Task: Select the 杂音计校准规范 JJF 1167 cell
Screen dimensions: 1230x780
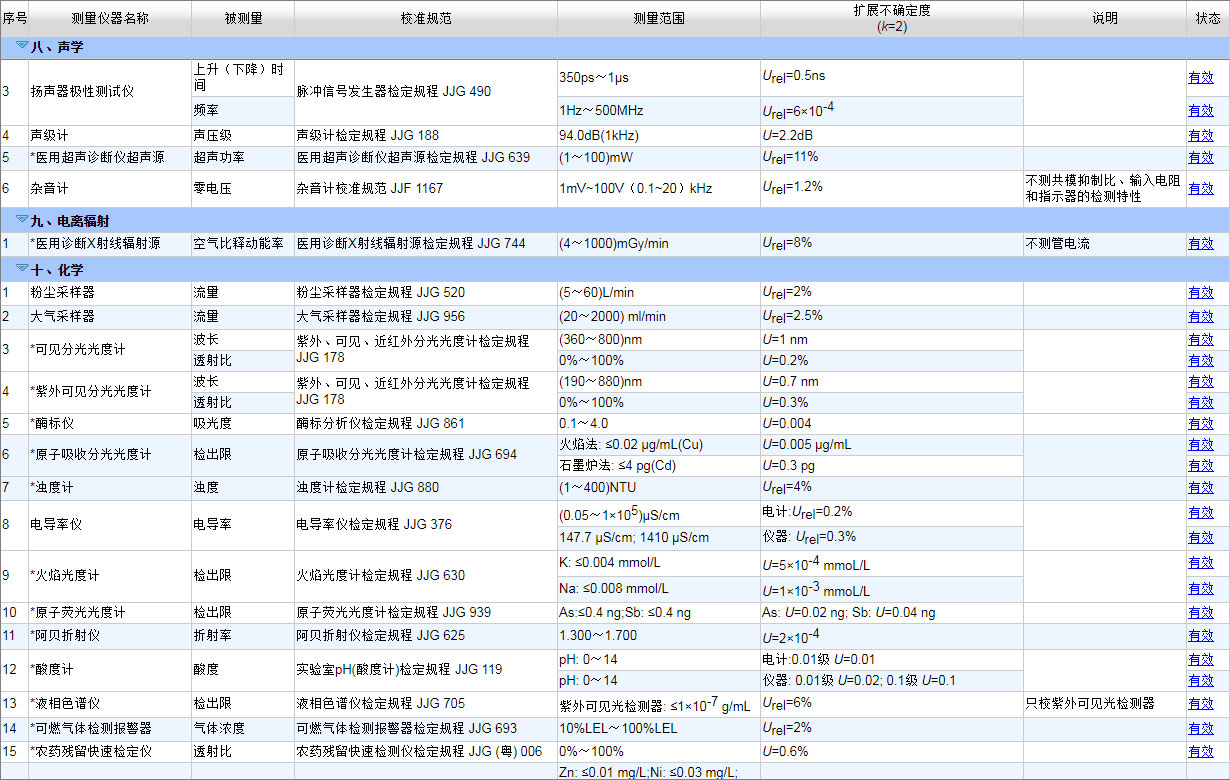Action: click(x=425, y=188)
